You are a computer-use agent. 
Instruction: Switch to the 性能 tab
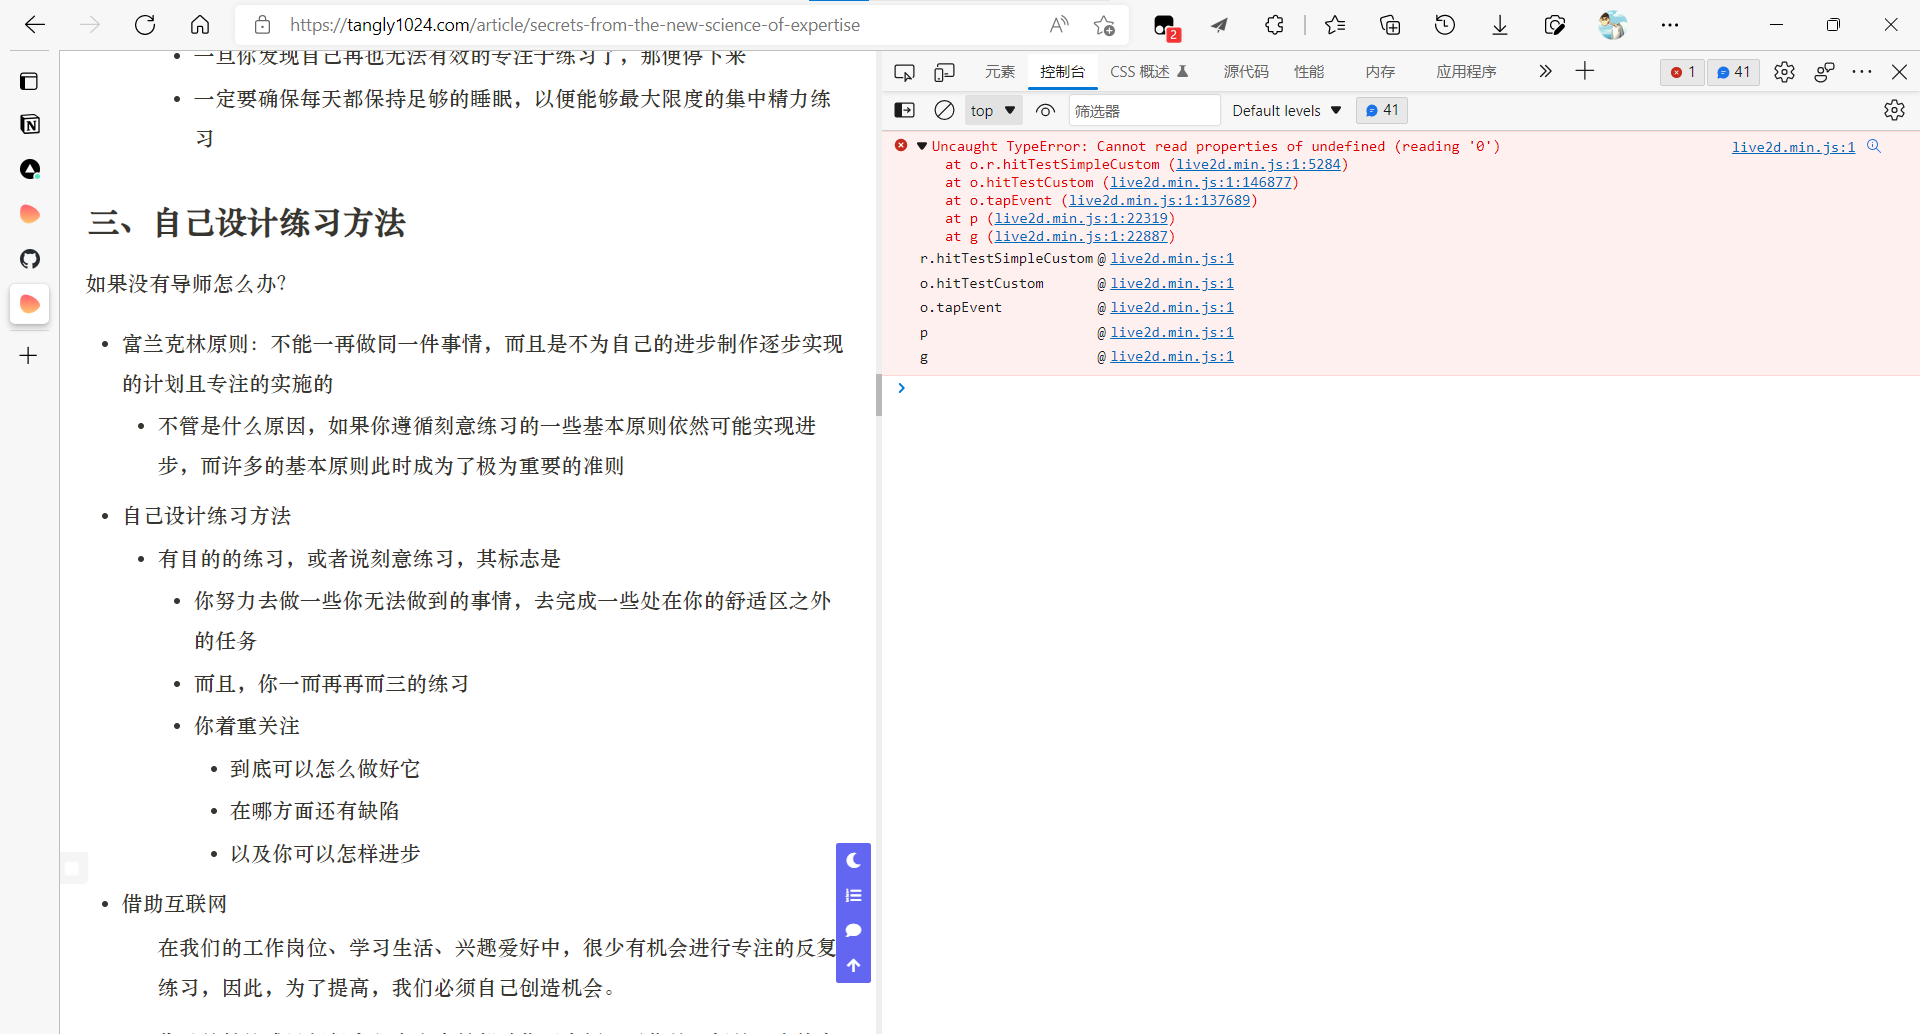(x=1308, y=72)
